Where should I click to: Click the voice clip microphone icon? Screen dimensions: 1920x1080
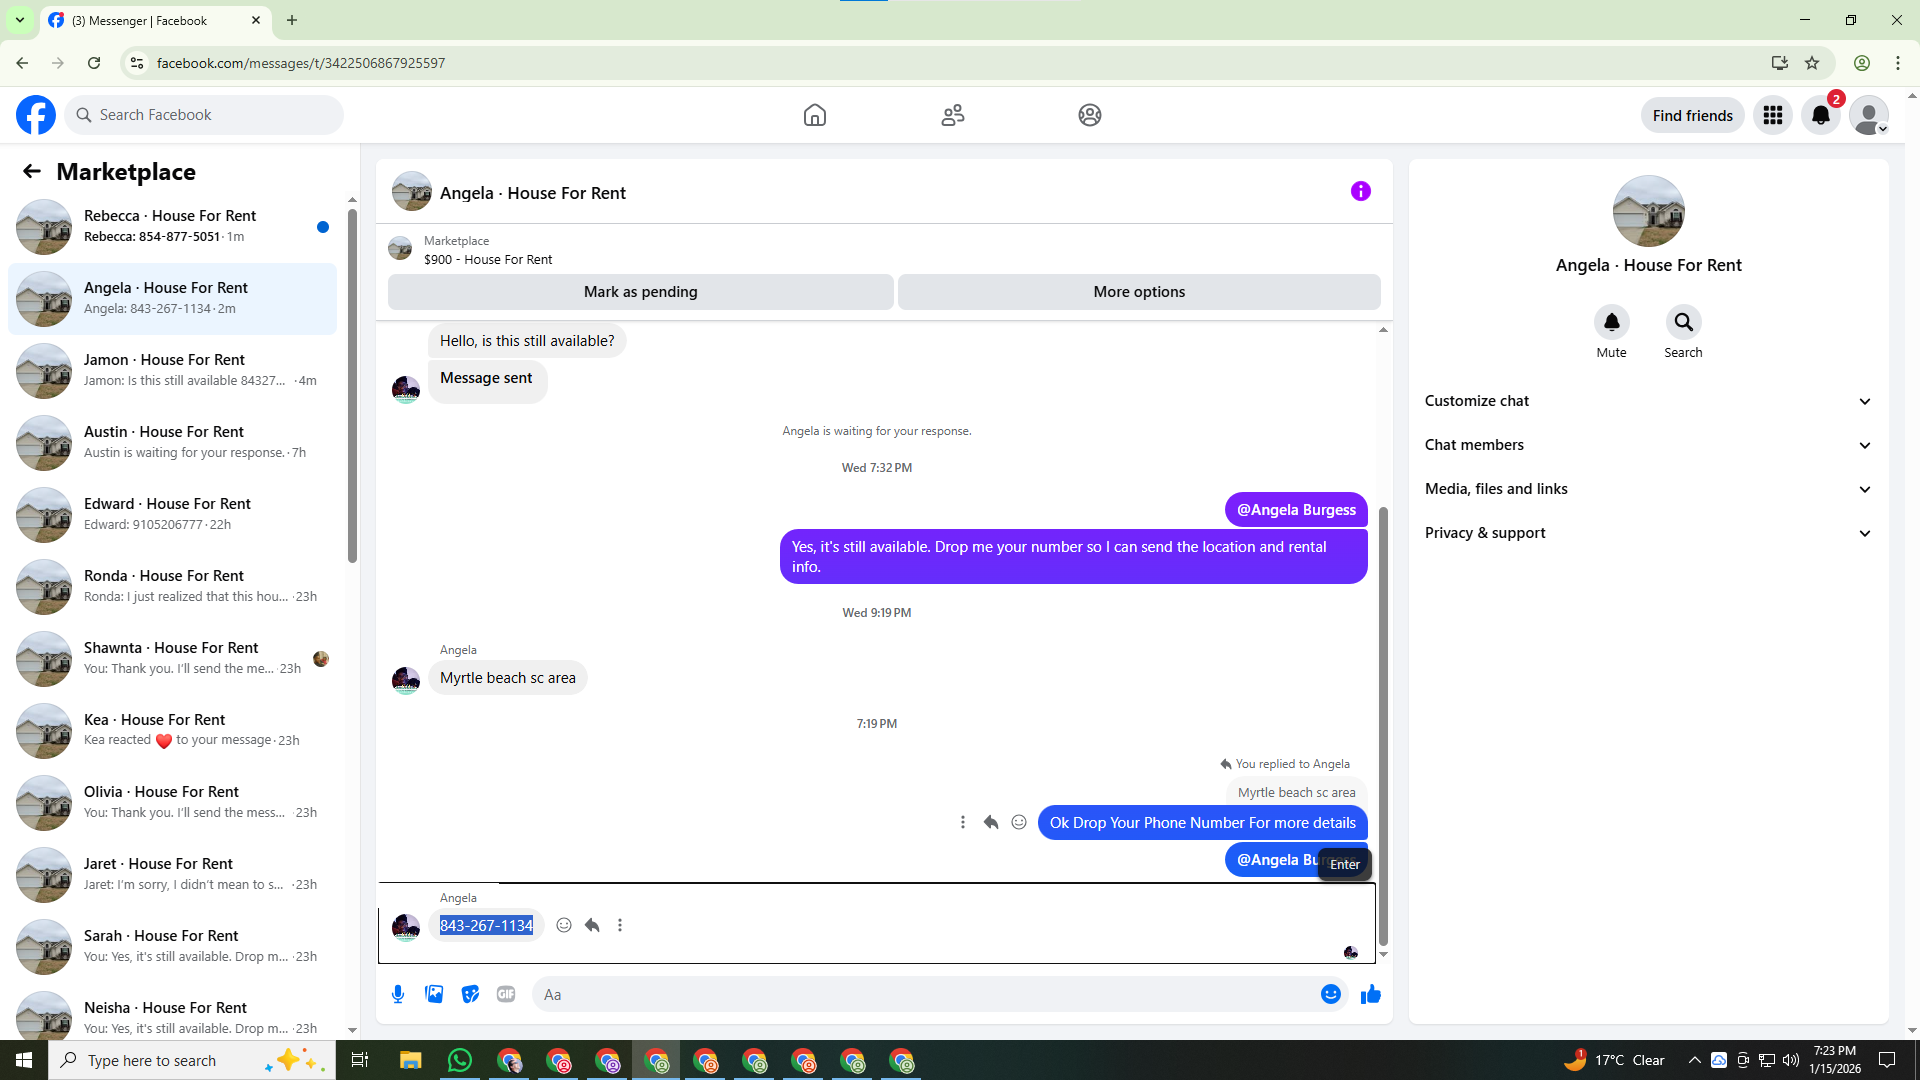[x=398, y=994]
